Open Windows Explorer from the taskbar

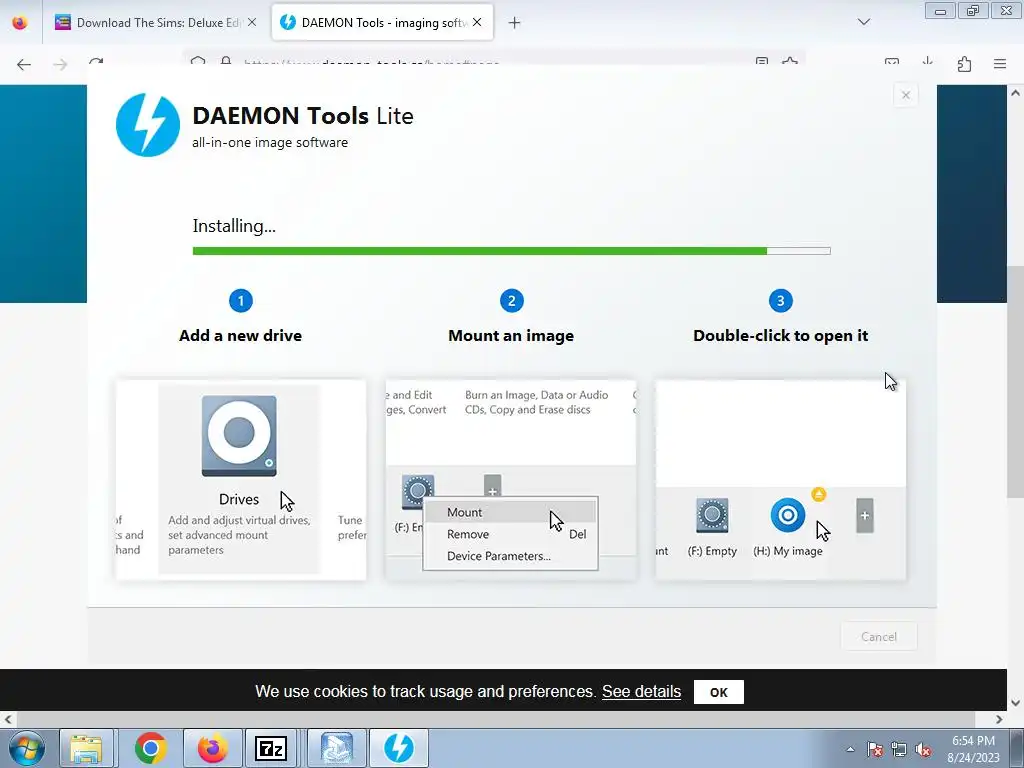point(86,748)
